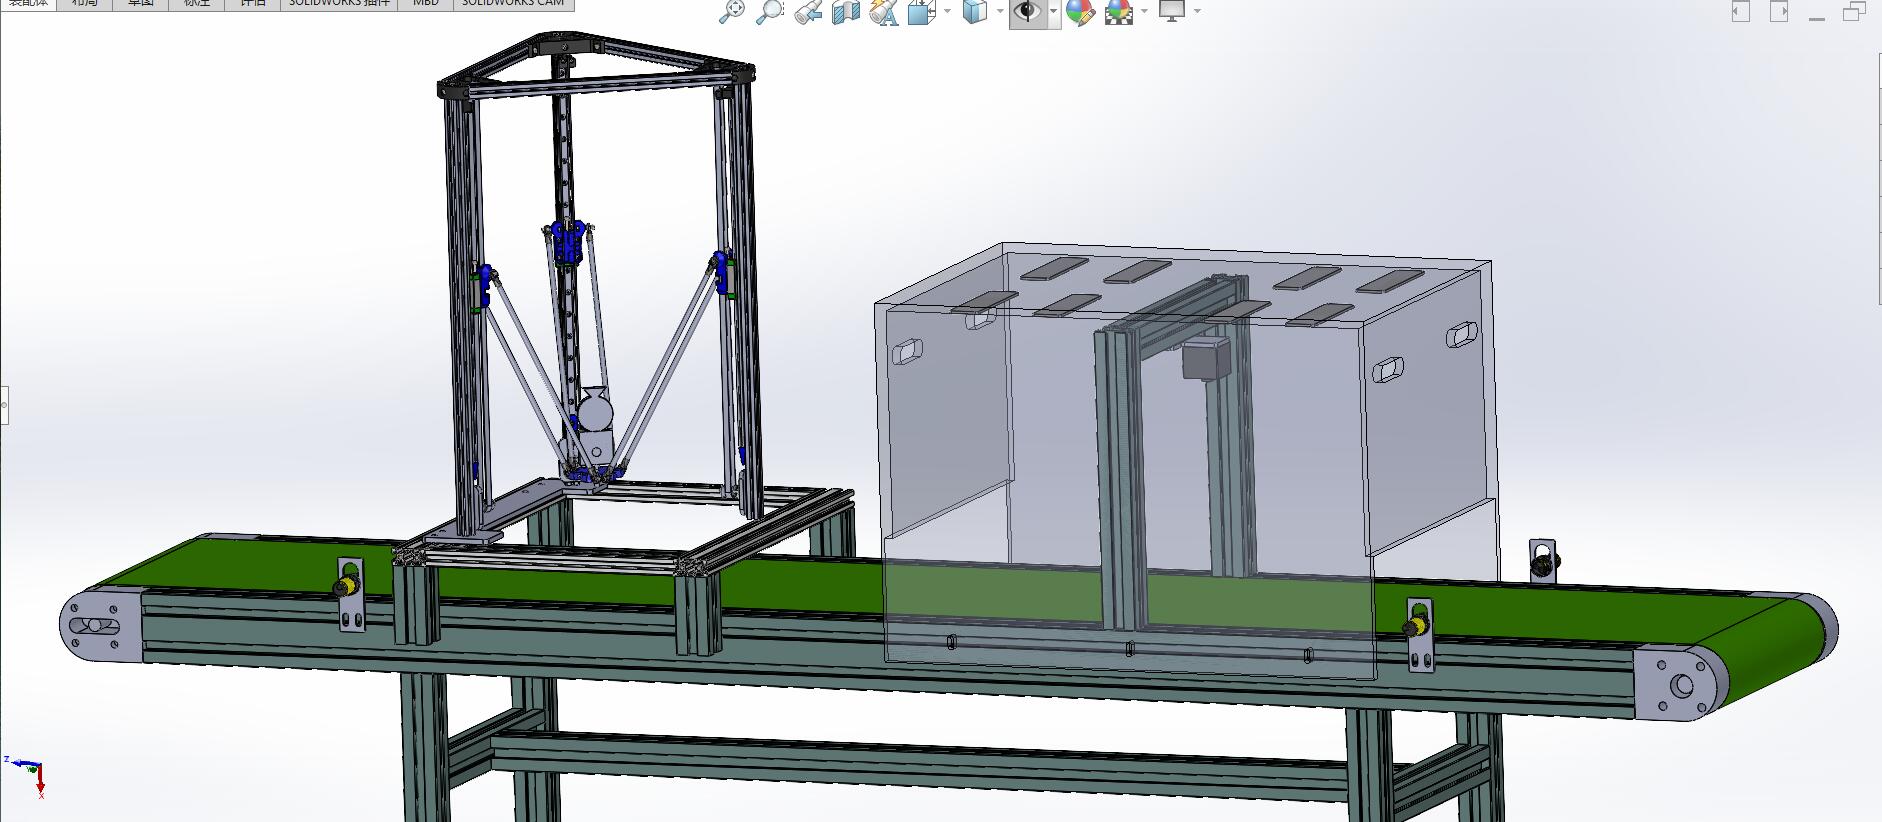Click the Zoom to Fit icon

pyautogui.click(x=733, y=11)
